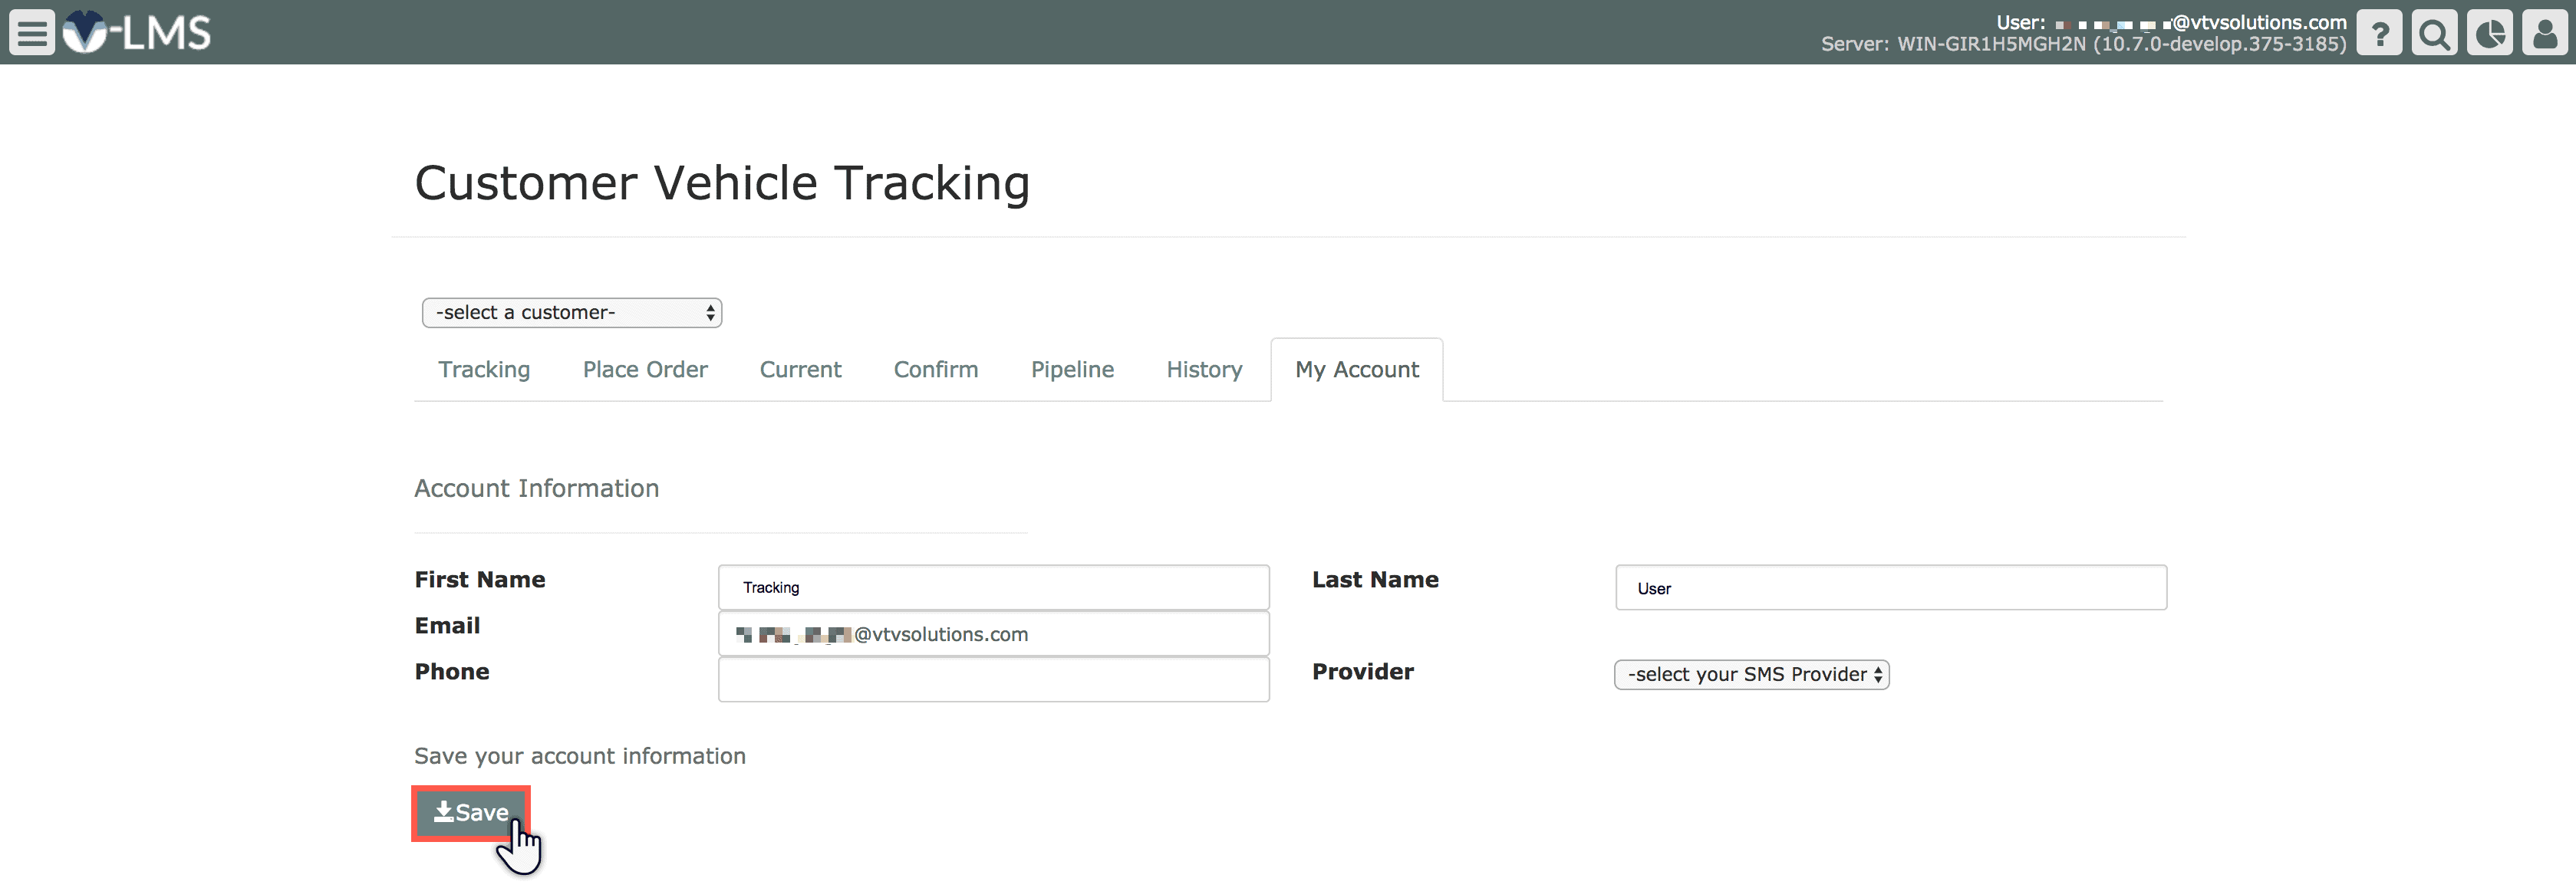Click the empty Phone field
This screenshot has height=888, width=2576.
(993, 680)
